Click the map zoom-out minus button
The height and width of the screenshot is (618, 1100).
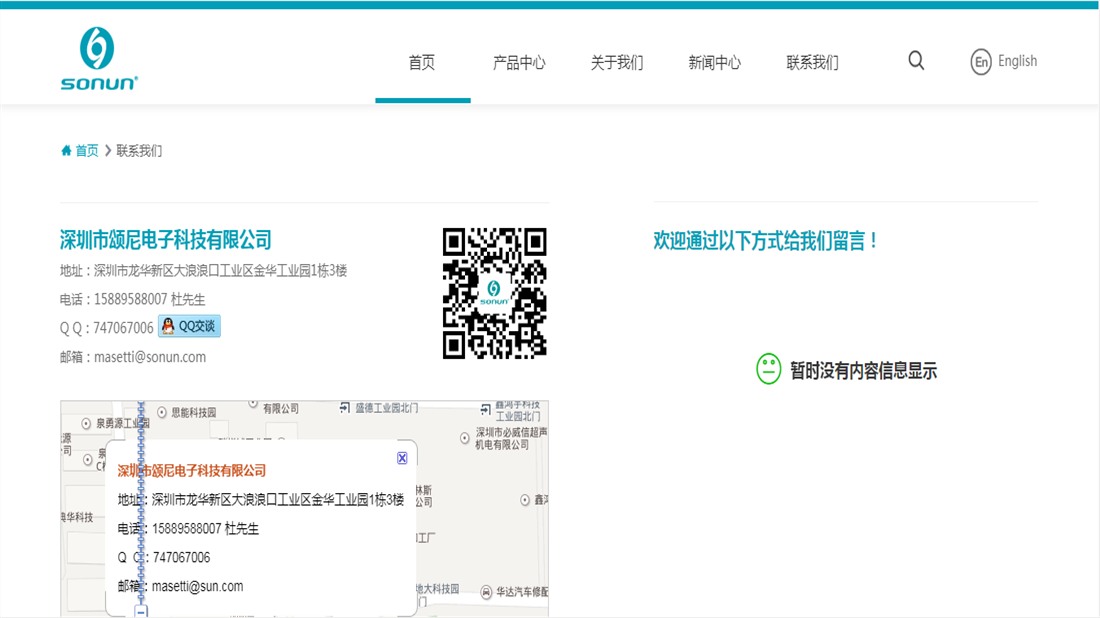[x=141, y=612]
